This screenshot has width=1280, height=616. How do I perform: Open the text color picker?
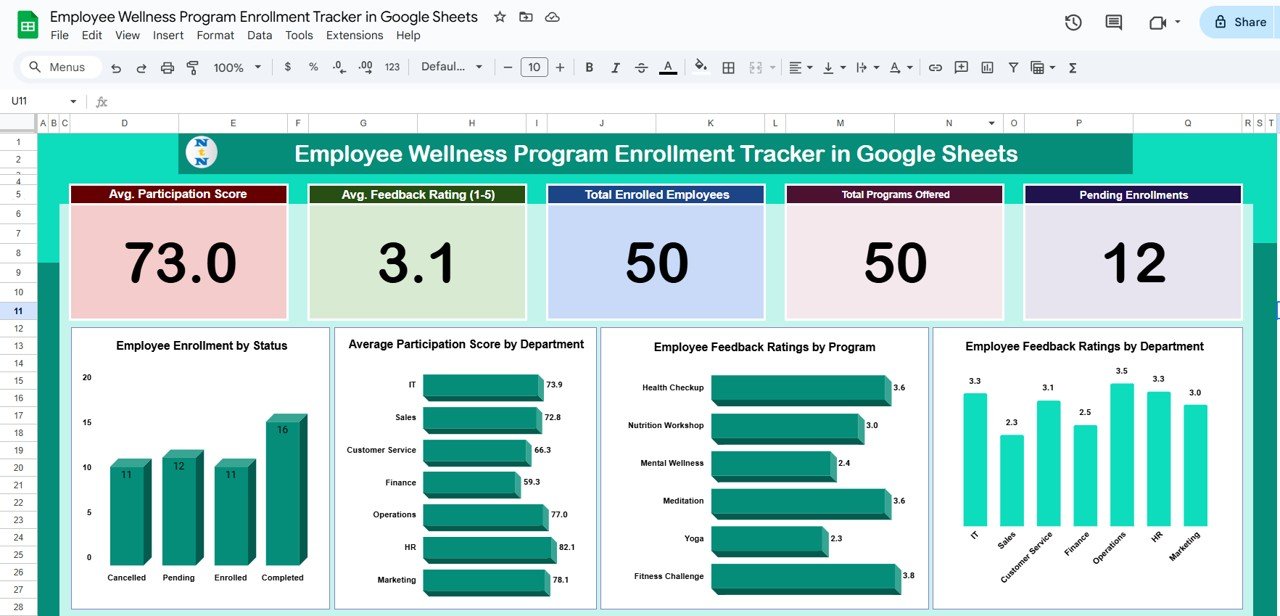tap(668, 67)
